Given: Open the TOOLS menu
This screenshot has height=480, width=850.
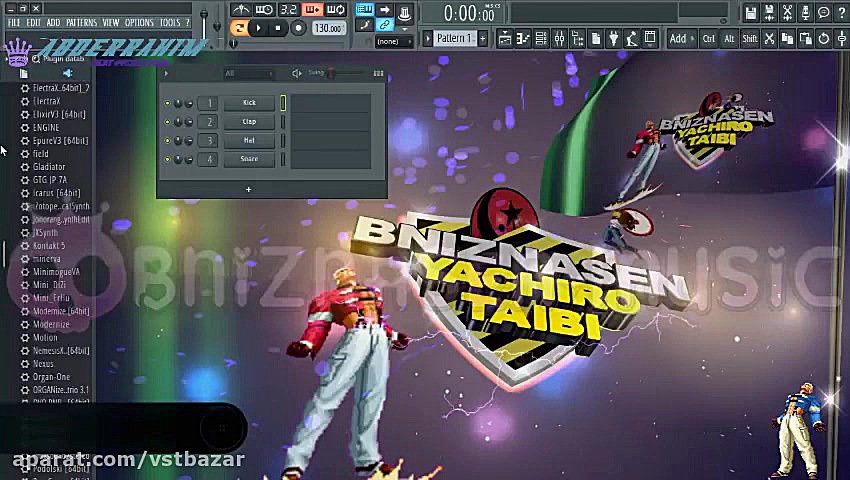Looking at the screenshot, I should click(170, 23).
